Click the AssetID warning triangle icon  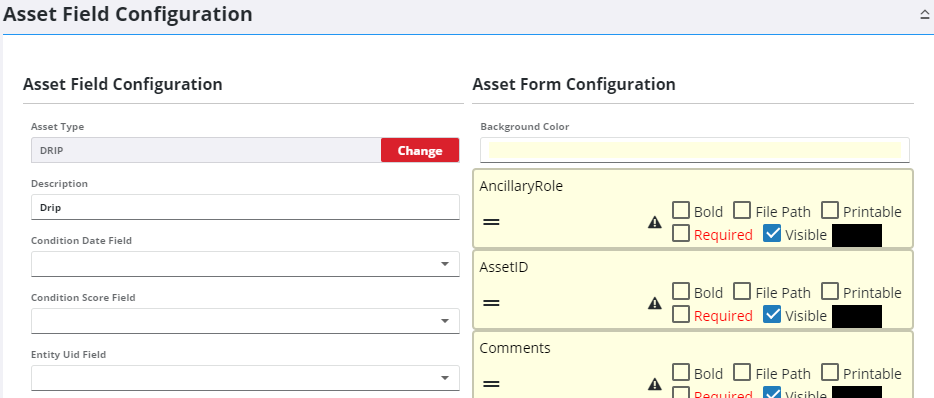(655, 303)
